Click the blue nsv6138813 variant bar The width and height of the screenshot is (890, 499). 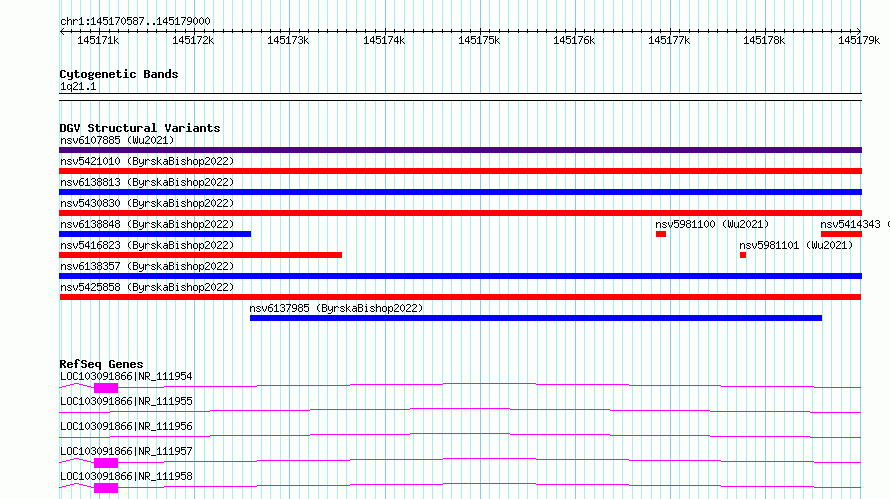pos(460,192)
